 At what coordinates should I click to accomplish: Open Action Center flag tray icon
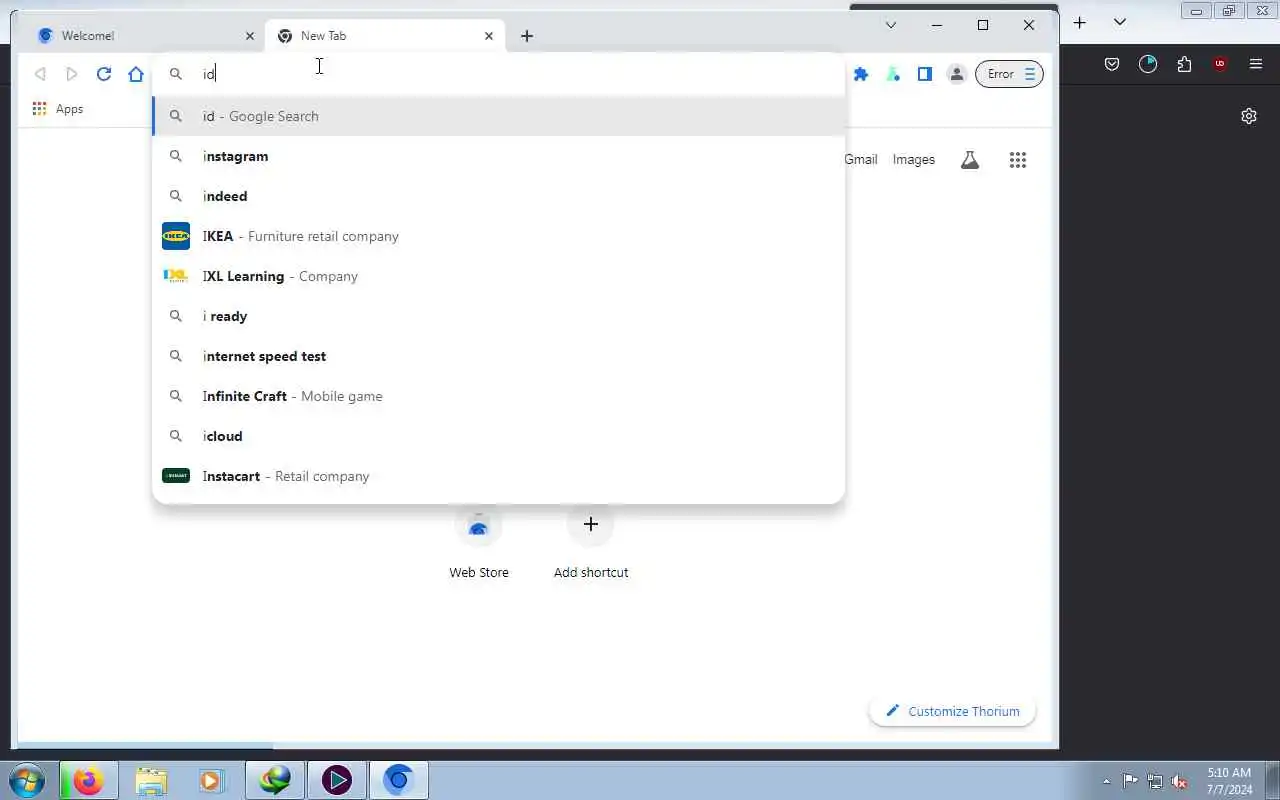(x=1130, y=781)
